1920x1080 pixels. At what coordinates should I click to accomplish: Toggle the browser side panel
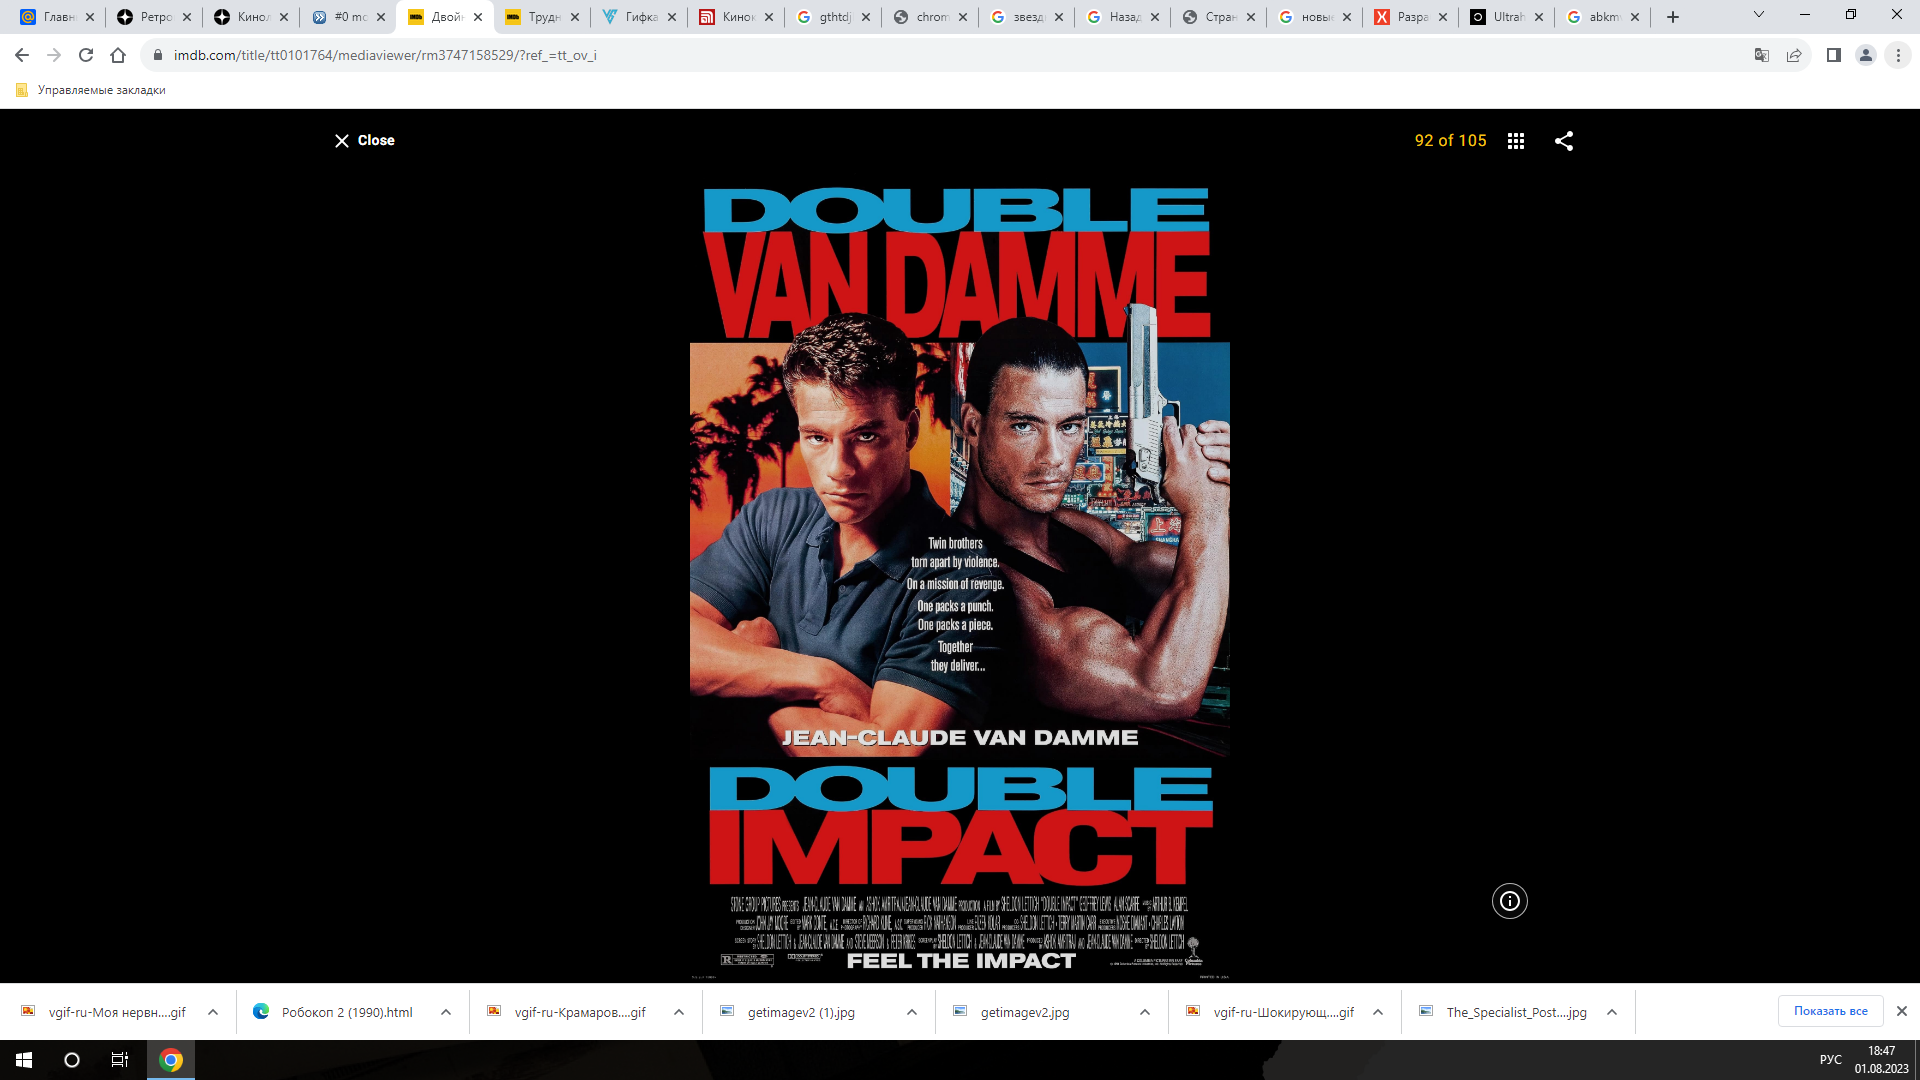coord(1834,55)
